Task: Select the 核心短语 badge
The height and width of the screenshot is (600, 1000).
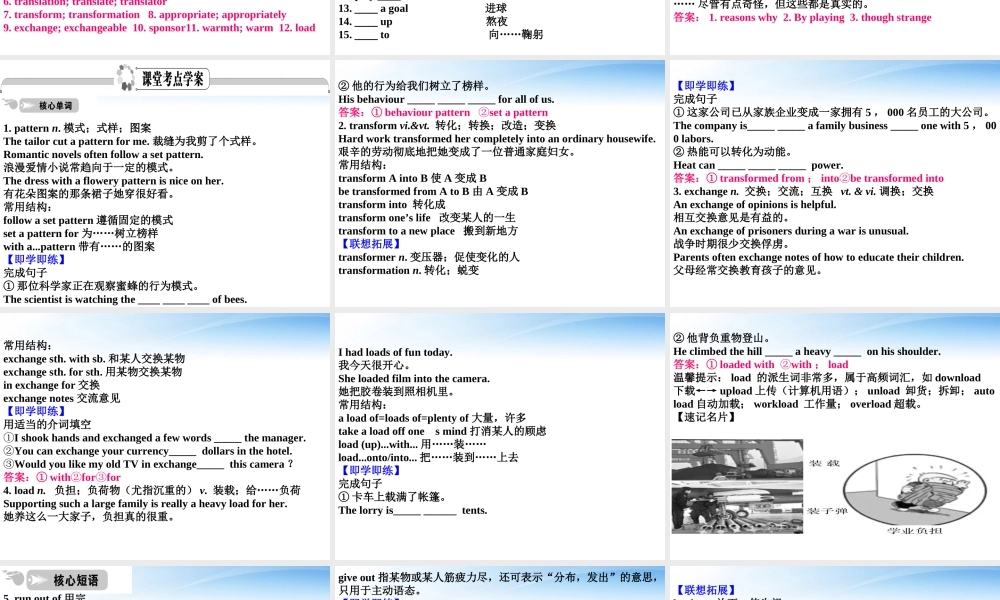Action: [67, 580]
